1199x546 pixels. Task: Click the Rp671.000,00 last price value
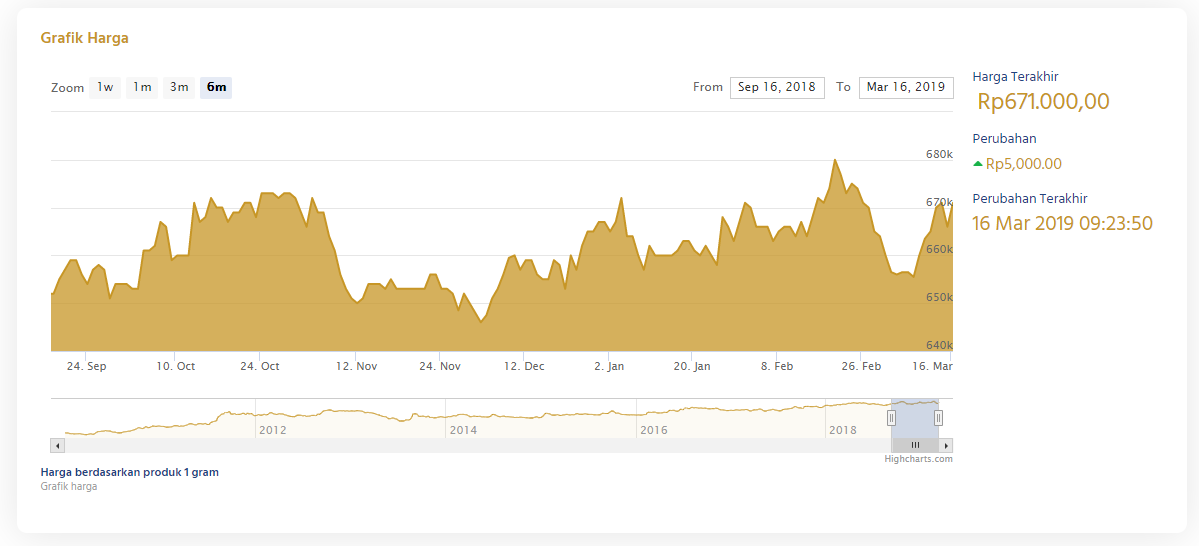1043,102
